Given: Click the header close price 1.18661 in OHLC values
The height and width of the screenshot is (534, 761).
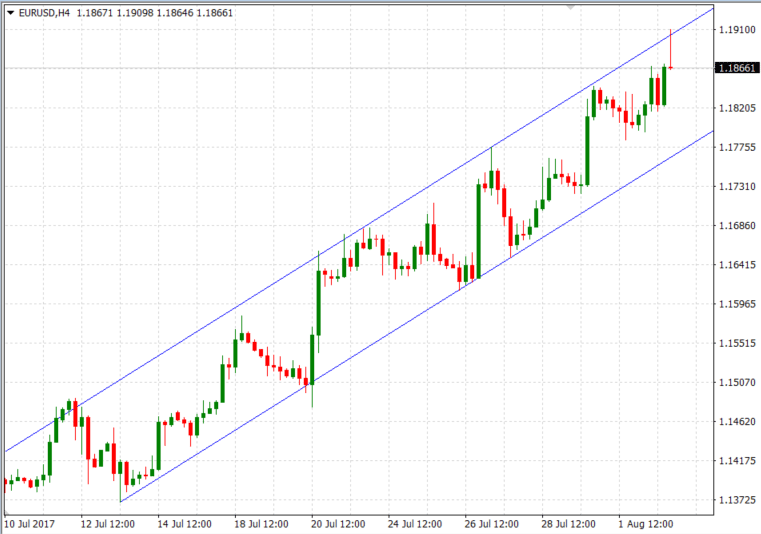Looking at the screenshot, I should pos(215,13).
